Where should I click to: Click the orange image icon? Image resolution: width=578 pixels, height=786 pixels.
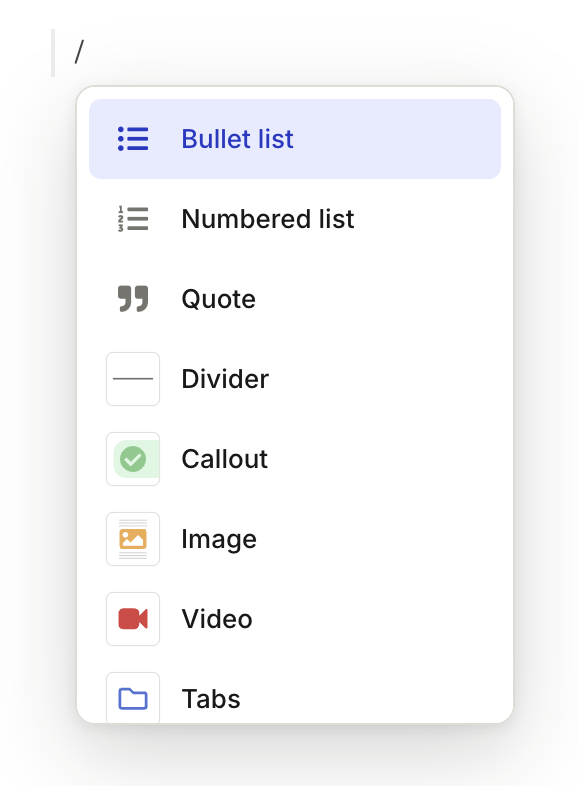coord(133,539)
